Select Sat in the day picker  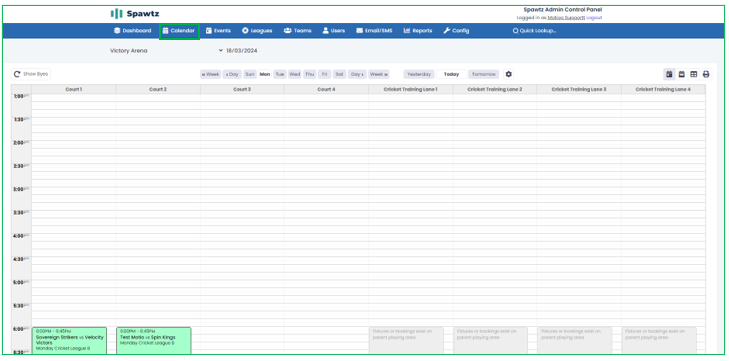(339, 74)
